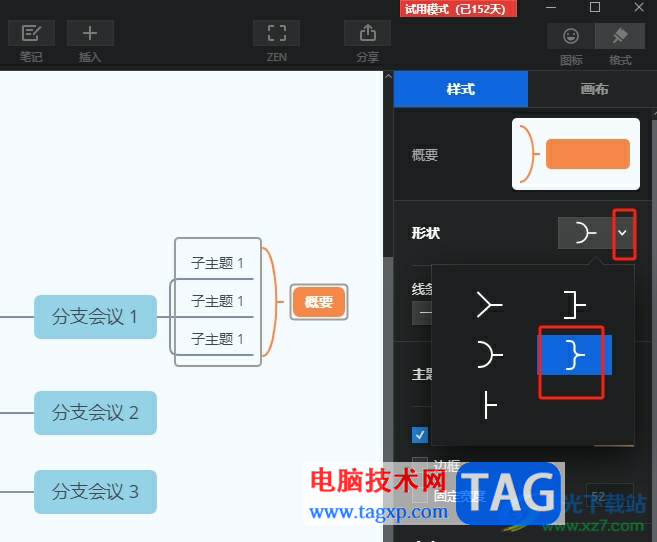This screenshot has height=542, width=657.
Task: Select the orange 概要 summary node
Action: 319,302
